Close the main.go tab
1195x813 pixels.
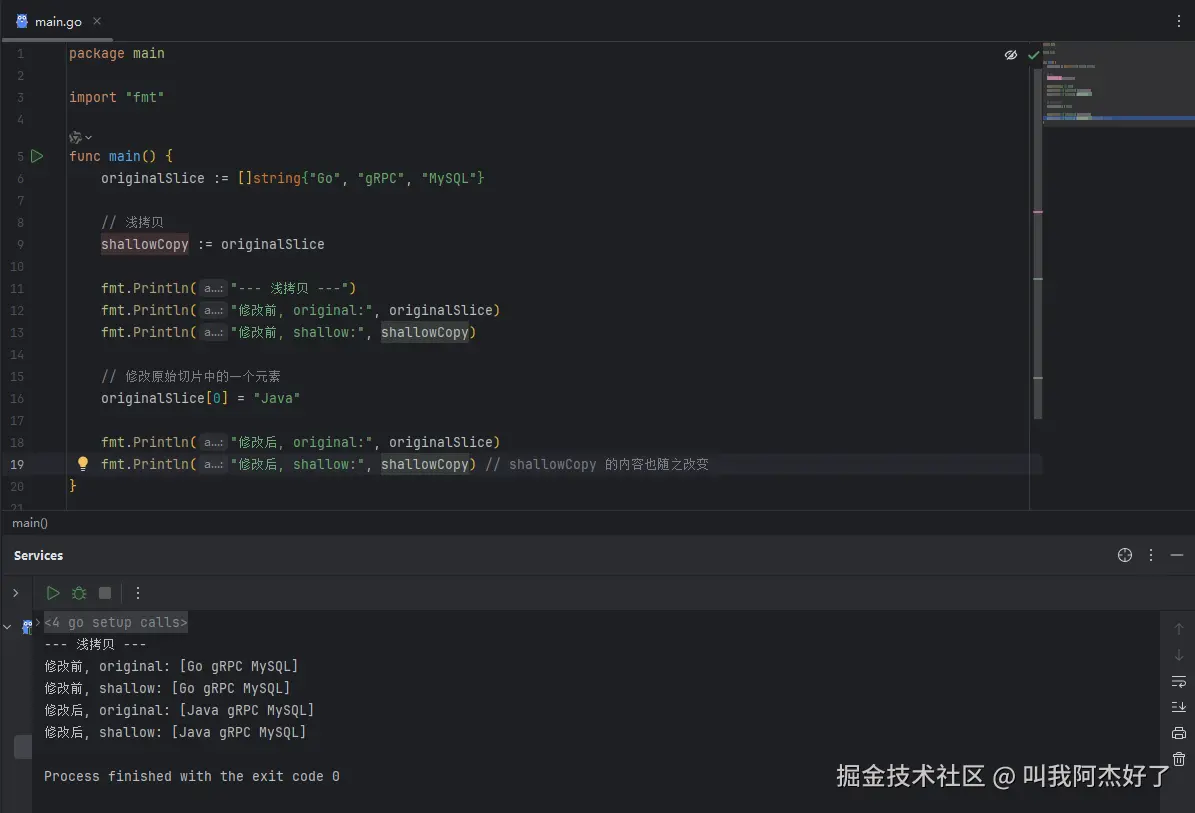coord(97,21)
